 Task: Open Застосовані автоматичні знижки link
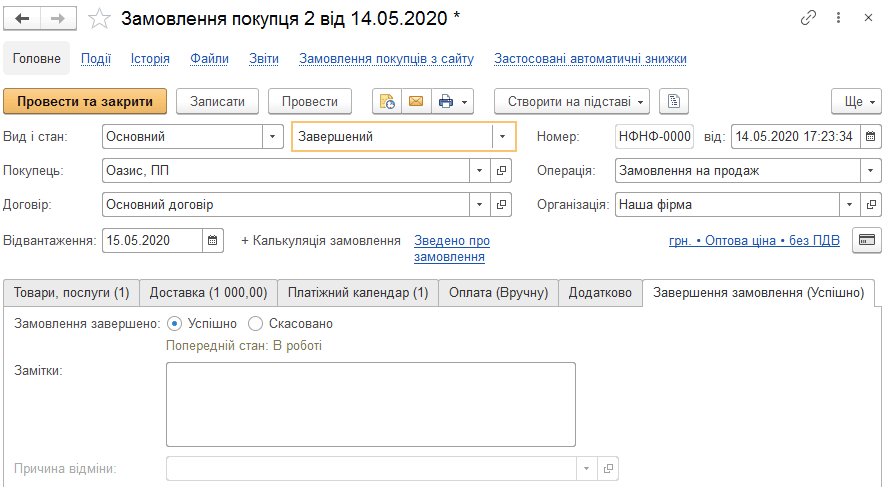tap(590, 59)
